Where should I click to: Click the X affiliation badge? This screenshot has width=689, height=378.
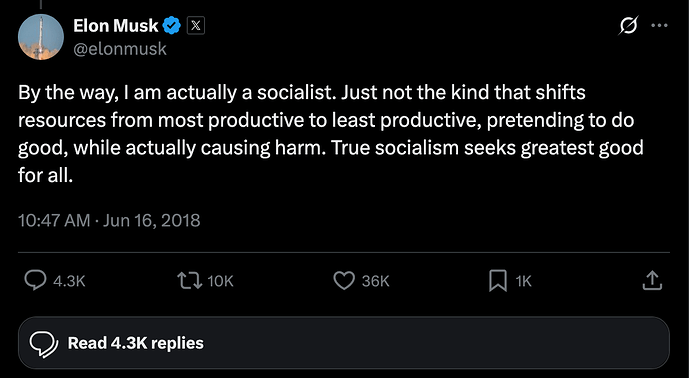coord(196,25)
